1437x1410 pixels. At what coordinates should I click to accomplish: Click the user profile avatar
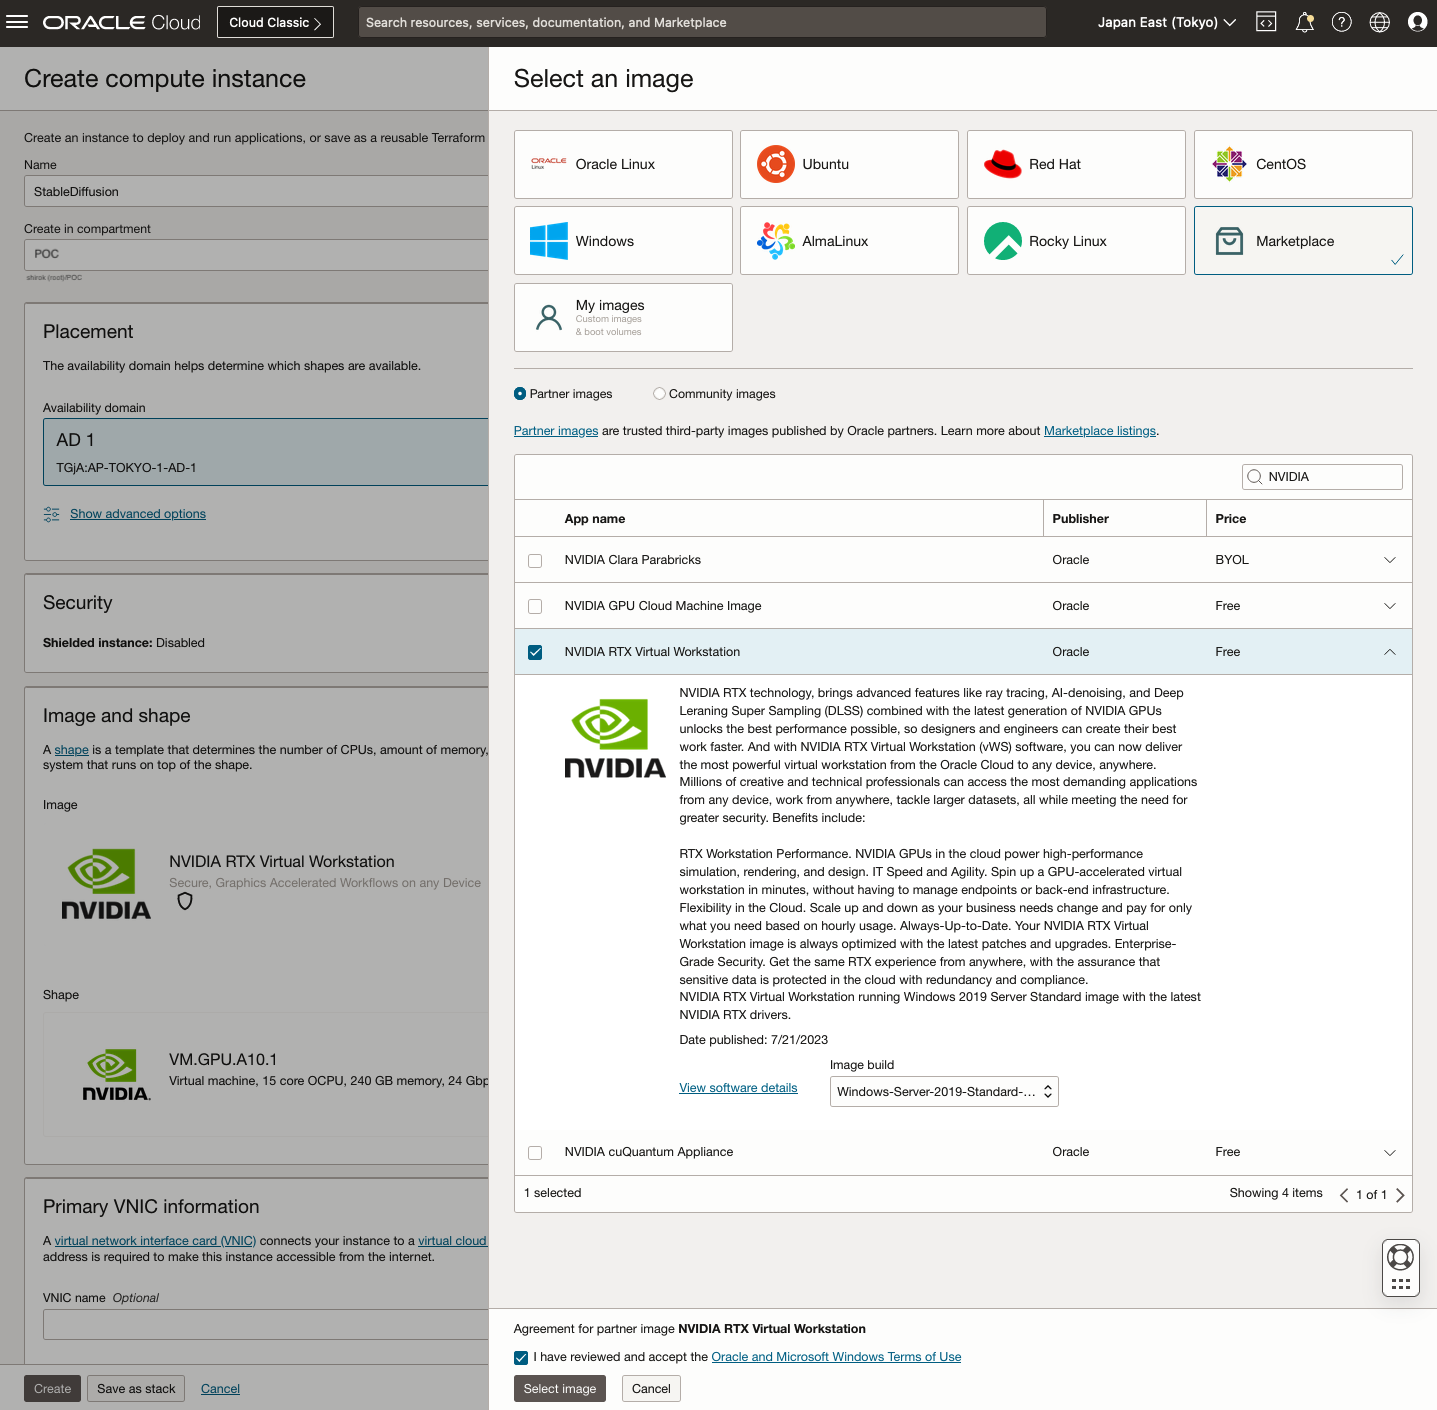pyautogui.click(x=1417, y=21)
